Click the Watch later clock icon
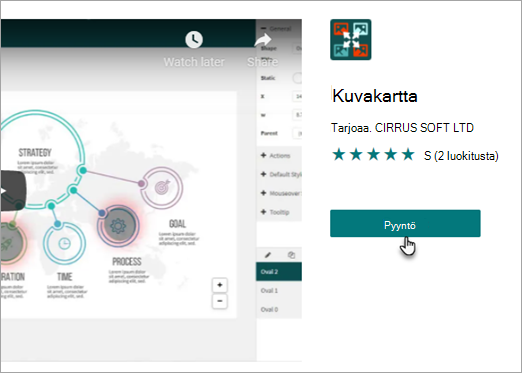 point(194,39)
